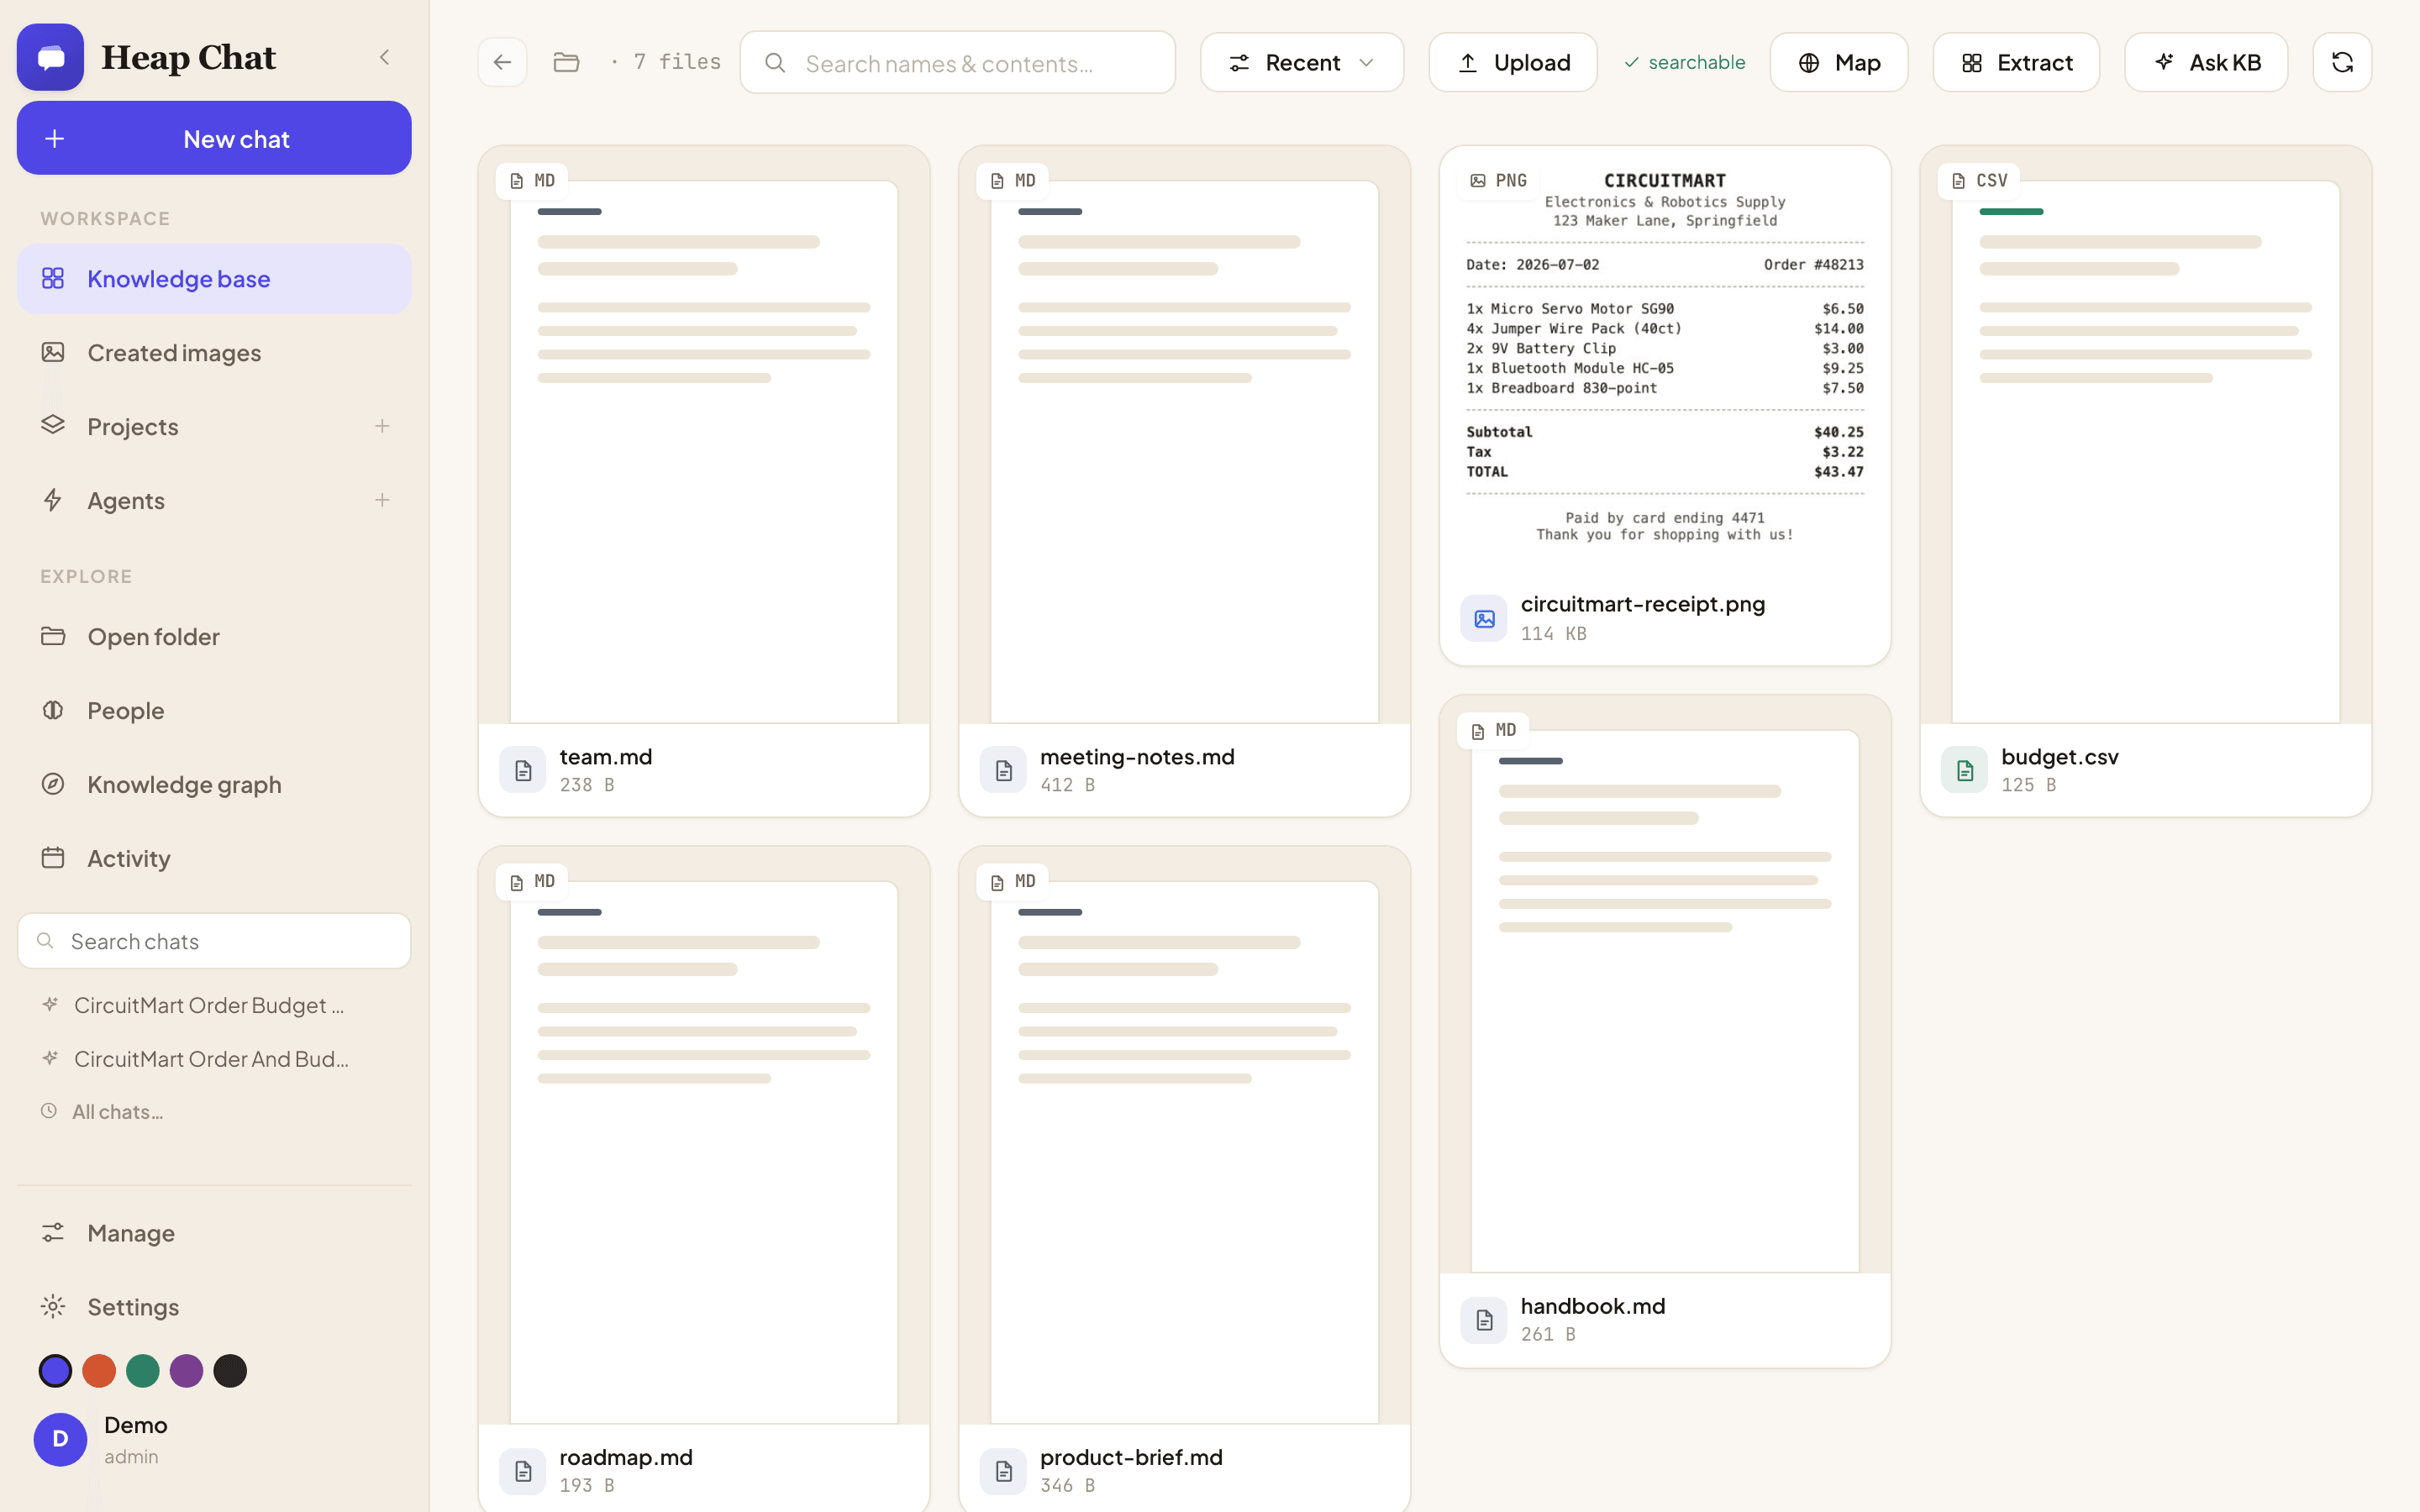
Task: Select the orange theme color
Action: tap(99, 1370)
